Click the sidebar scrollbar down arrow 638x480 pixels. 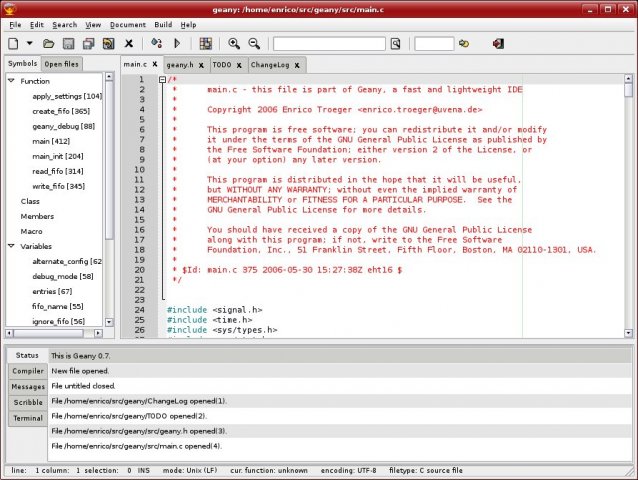click(x=109, y=322)
